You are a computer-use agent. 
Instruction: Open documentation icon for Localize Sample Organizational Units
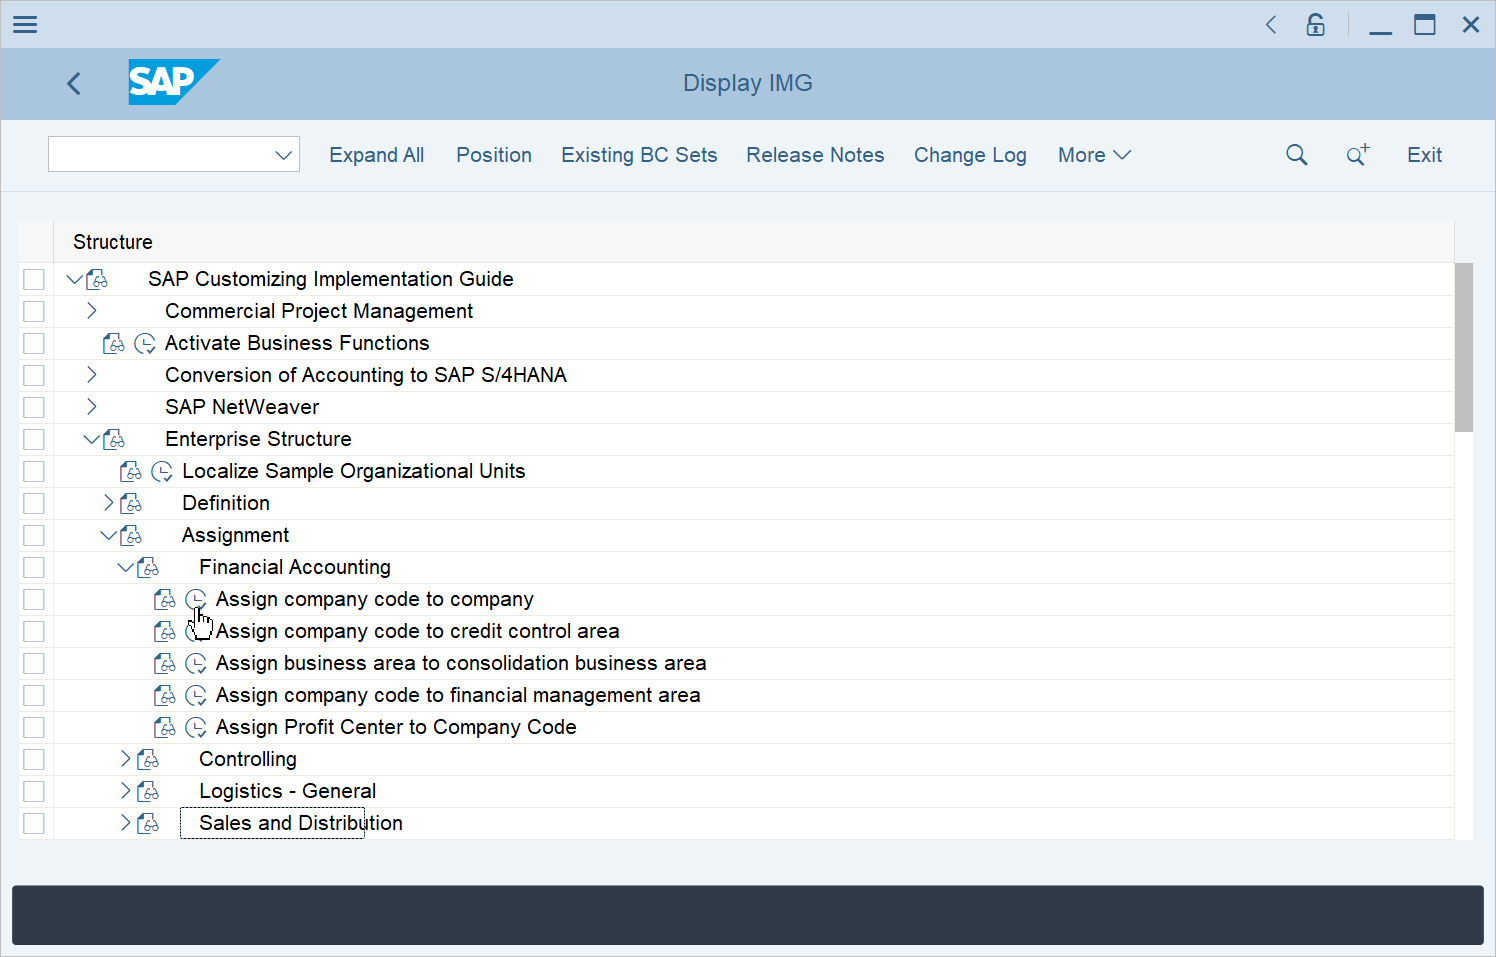131,471
